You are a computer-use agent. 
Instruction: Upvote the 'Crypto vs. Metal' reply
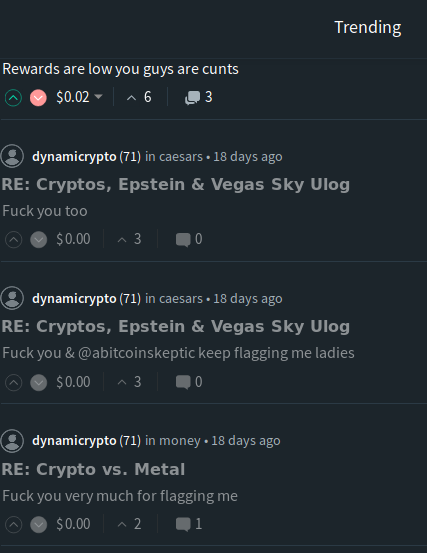point(14,524)
